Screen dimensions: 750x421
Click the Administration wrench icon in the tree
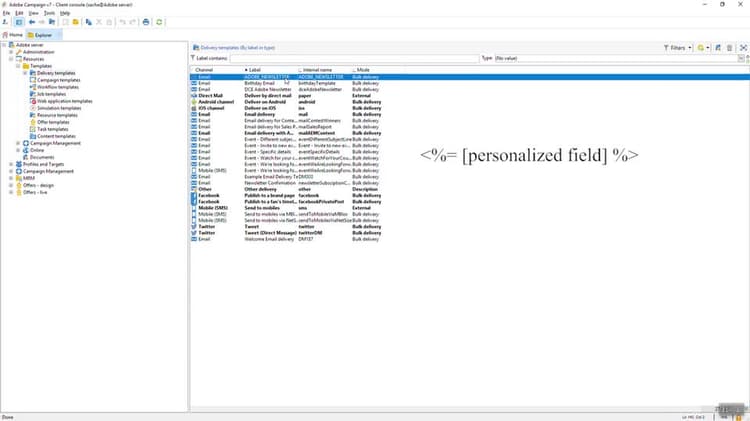(x=19, y=52)
